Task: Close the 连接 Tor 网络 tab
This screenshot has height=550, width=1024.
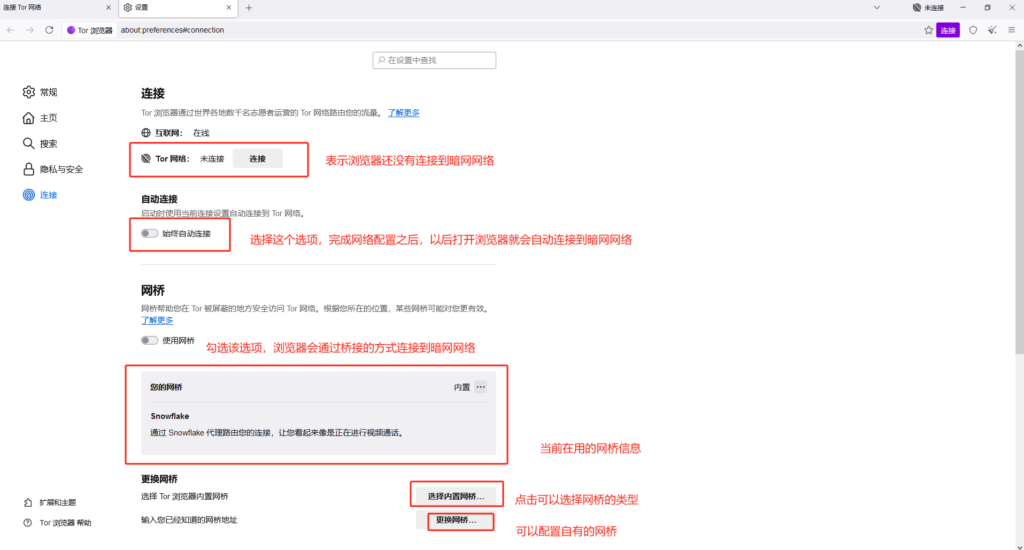Action: 108,8
